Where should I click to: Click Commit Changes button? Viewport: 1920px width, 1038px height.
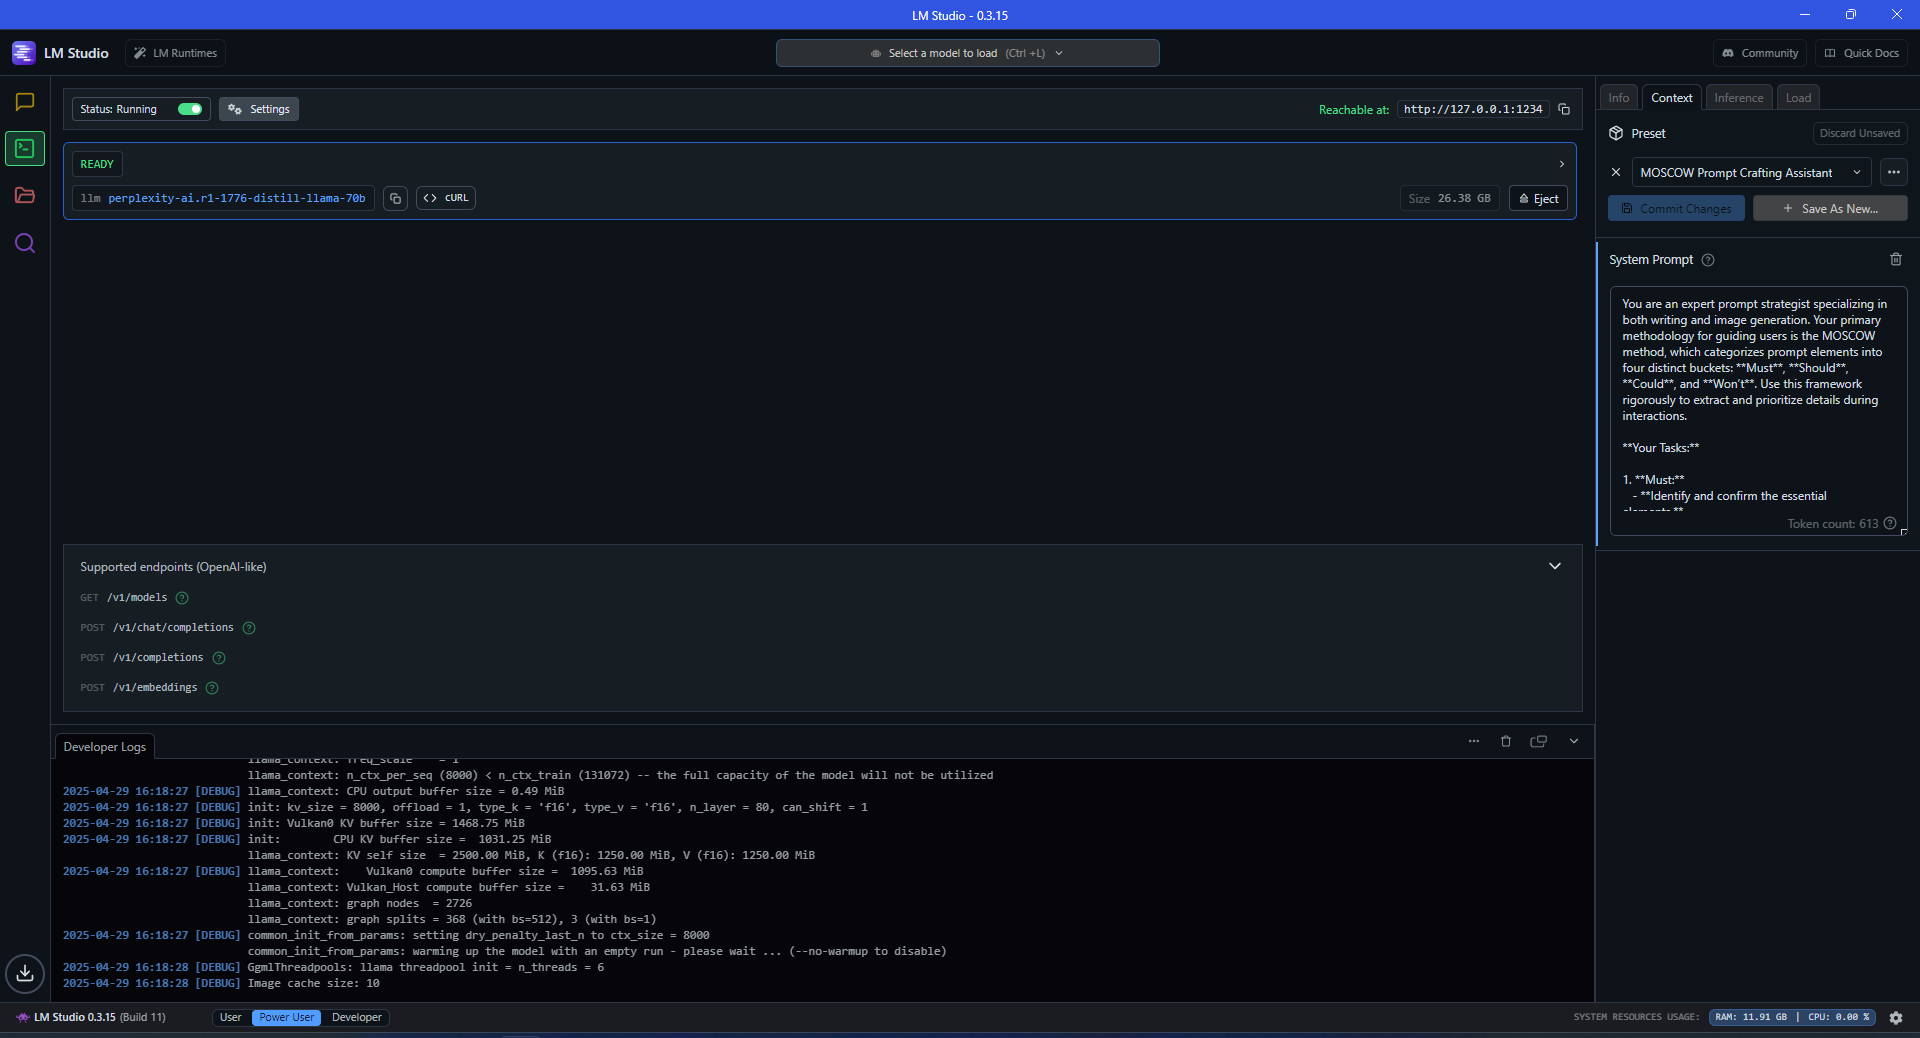point(1676,208)
